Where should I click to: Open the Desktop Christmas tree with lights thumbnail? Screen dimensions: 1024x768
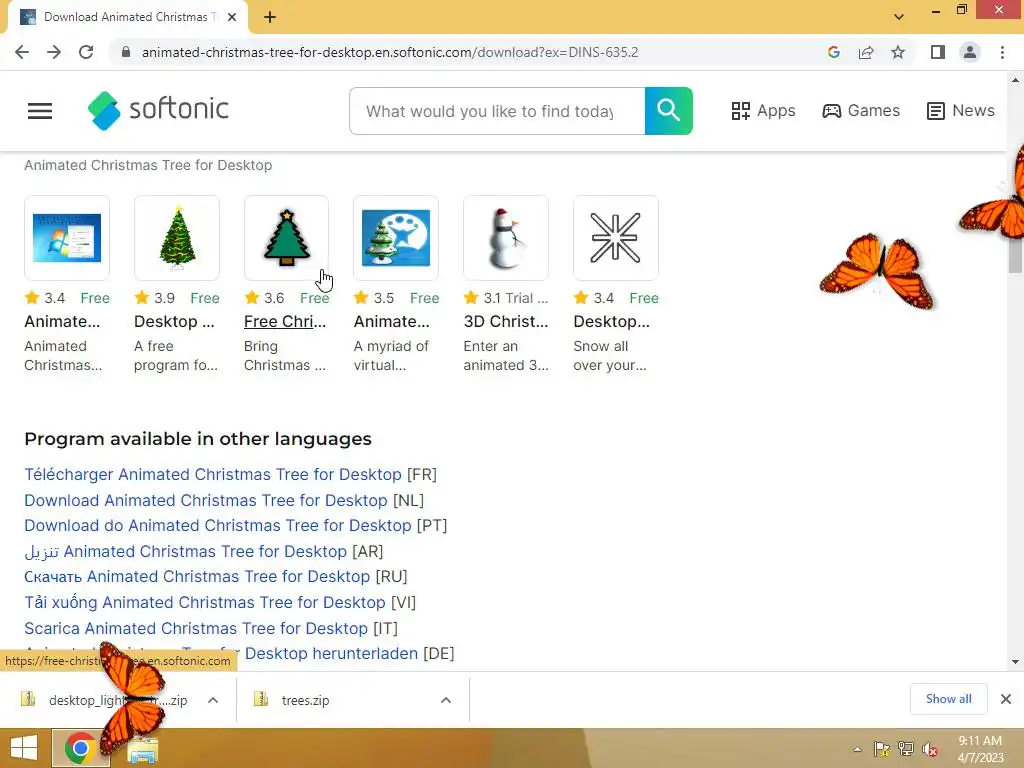tap(177, 238)
